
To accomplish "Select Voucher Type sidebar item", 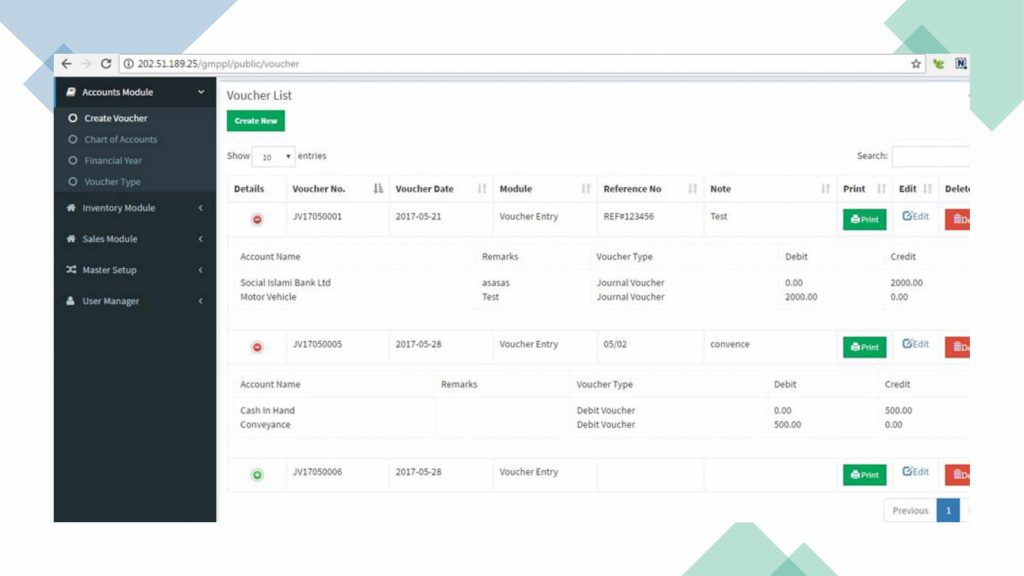I will tap(112, 182).
